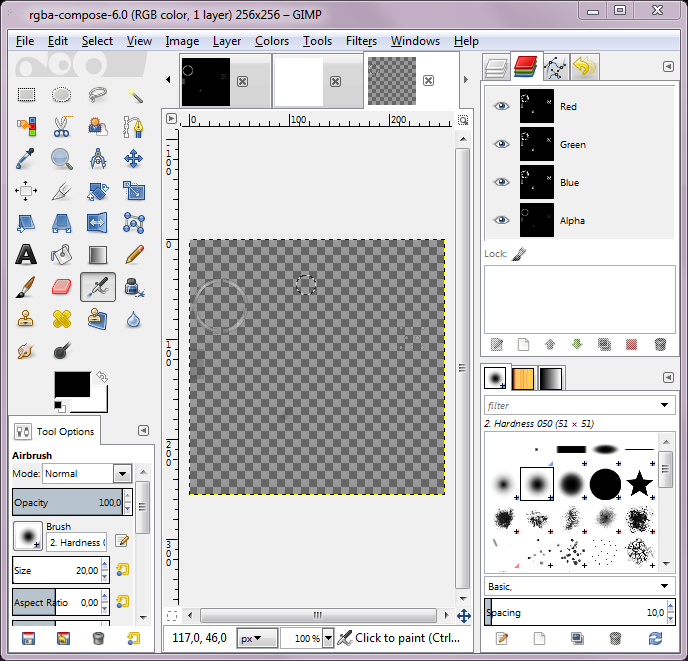Open the Colors menu
This screenshot has height=661, width=688.
[271, 41]
